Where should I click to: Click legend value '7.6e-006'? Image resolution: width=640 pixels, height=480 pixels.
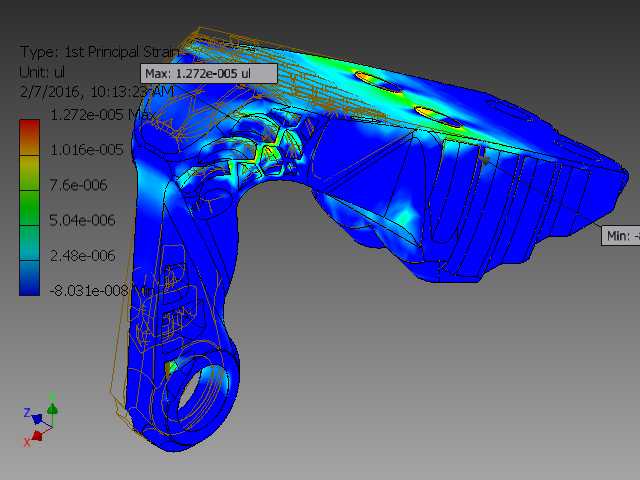(78, 185)
